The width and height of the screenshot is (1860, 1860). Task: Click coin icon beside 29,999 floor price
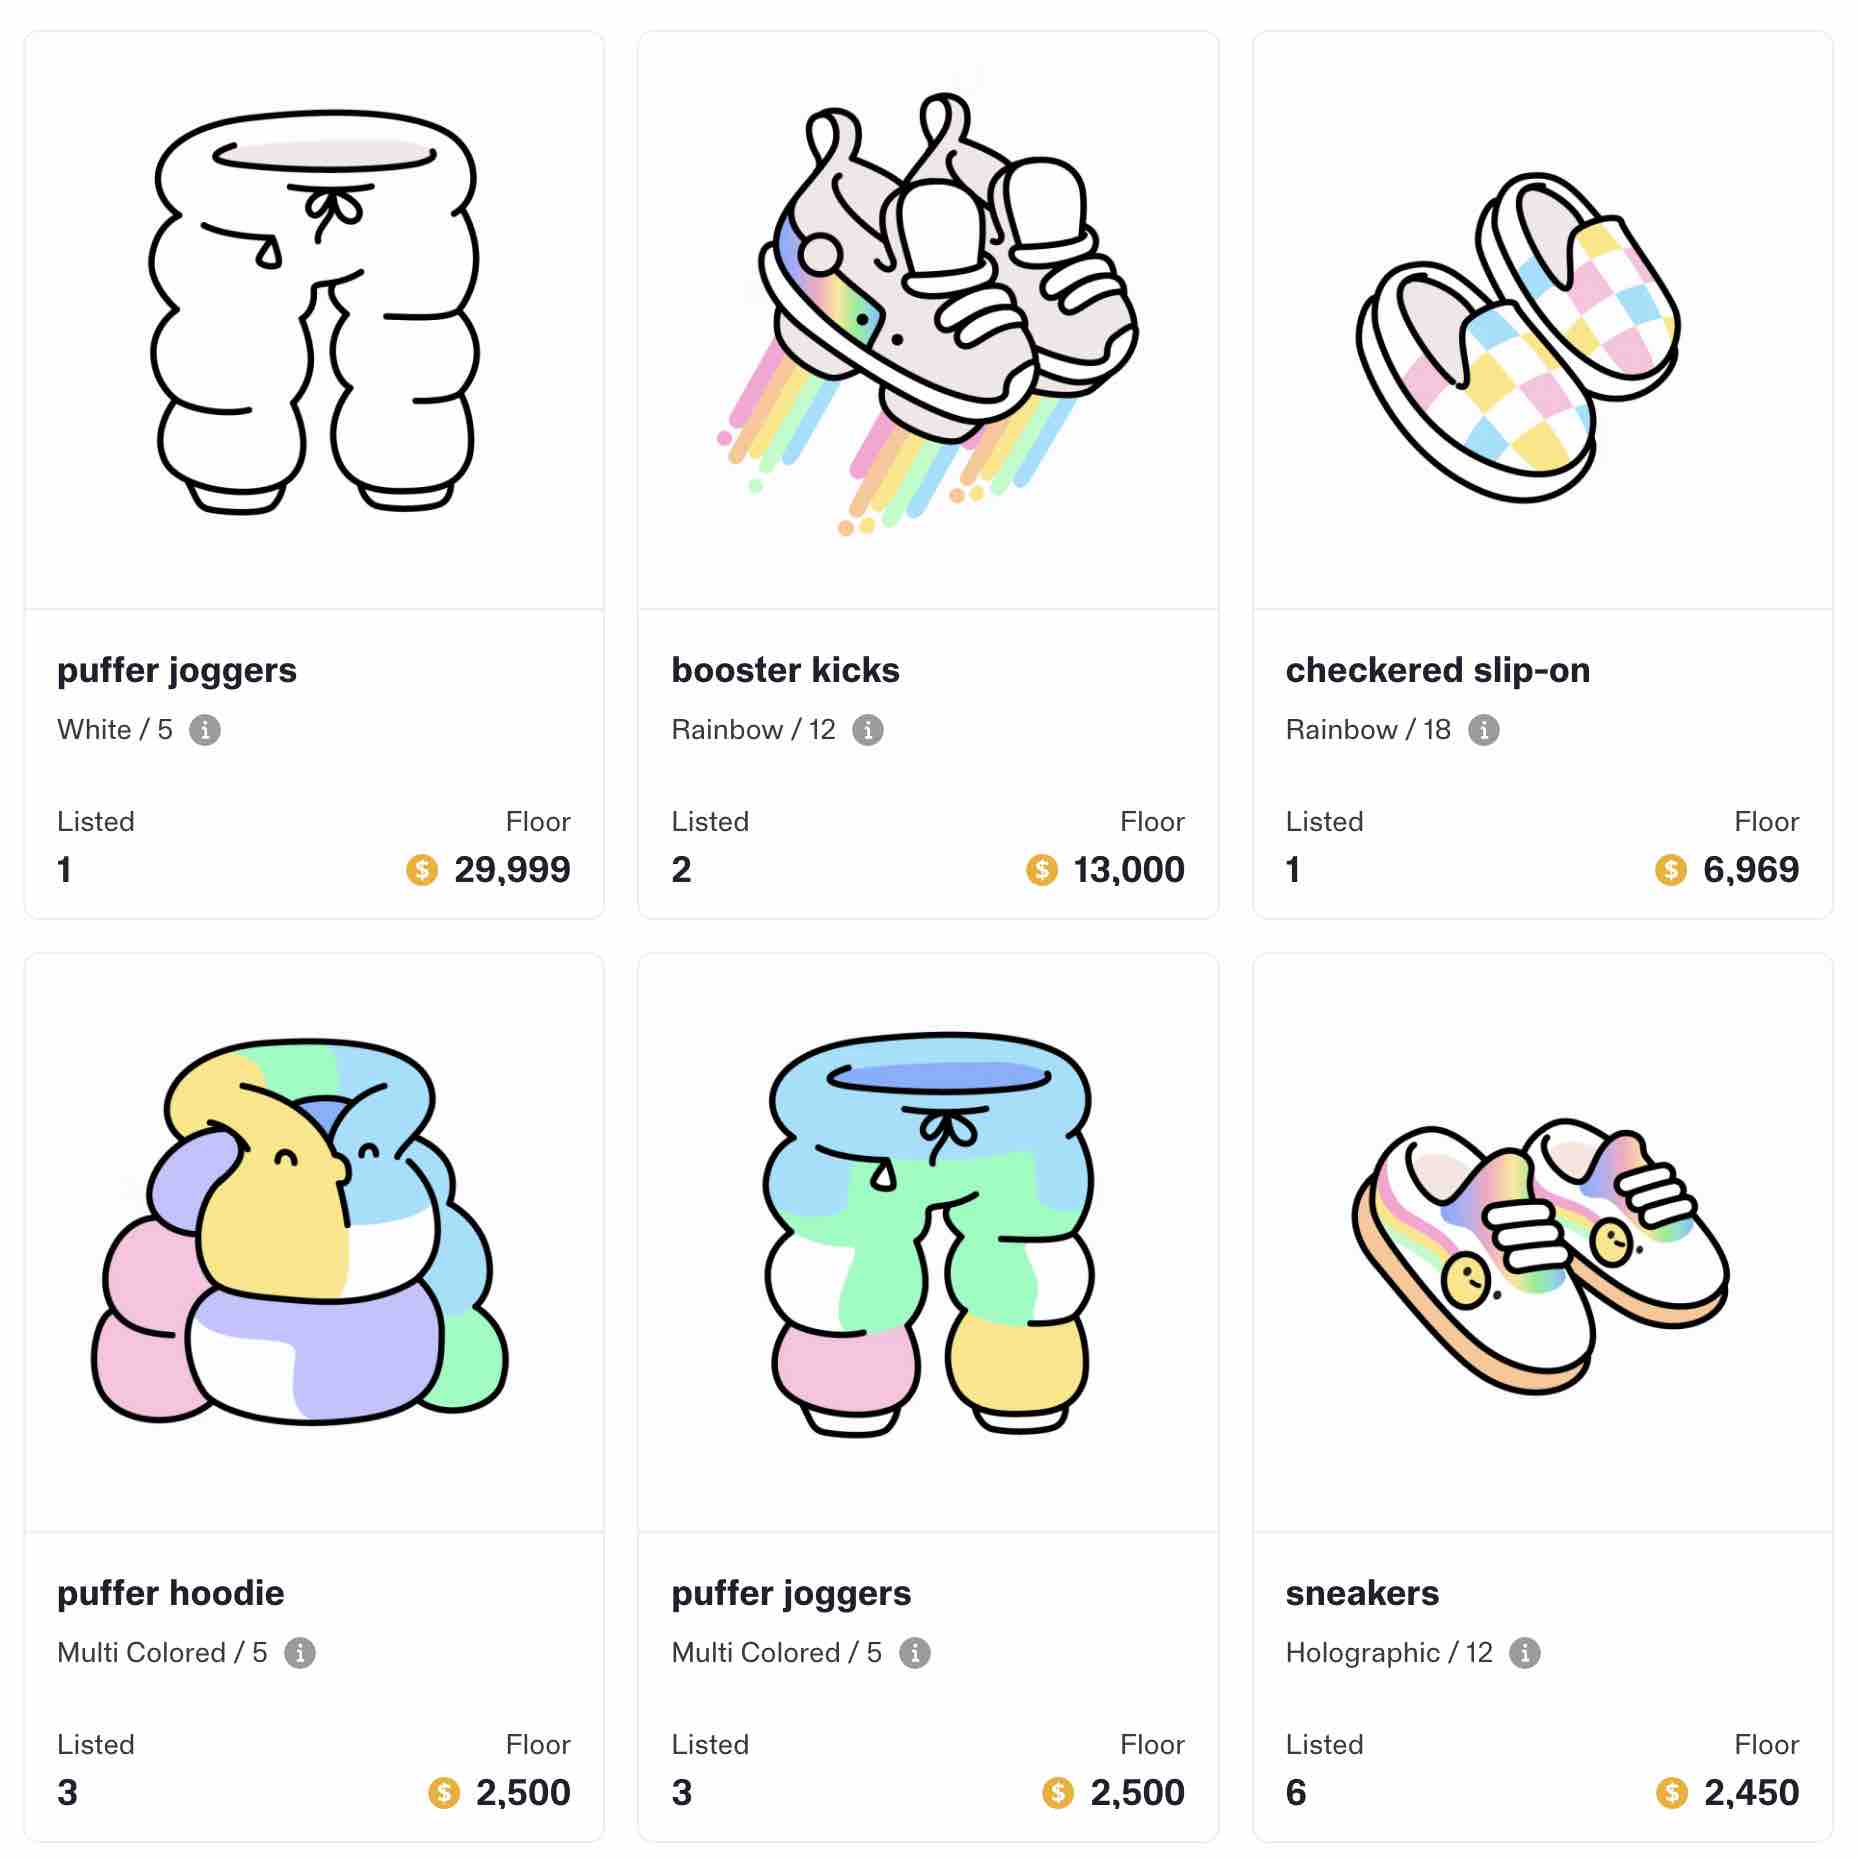click(x=422, y=870)
